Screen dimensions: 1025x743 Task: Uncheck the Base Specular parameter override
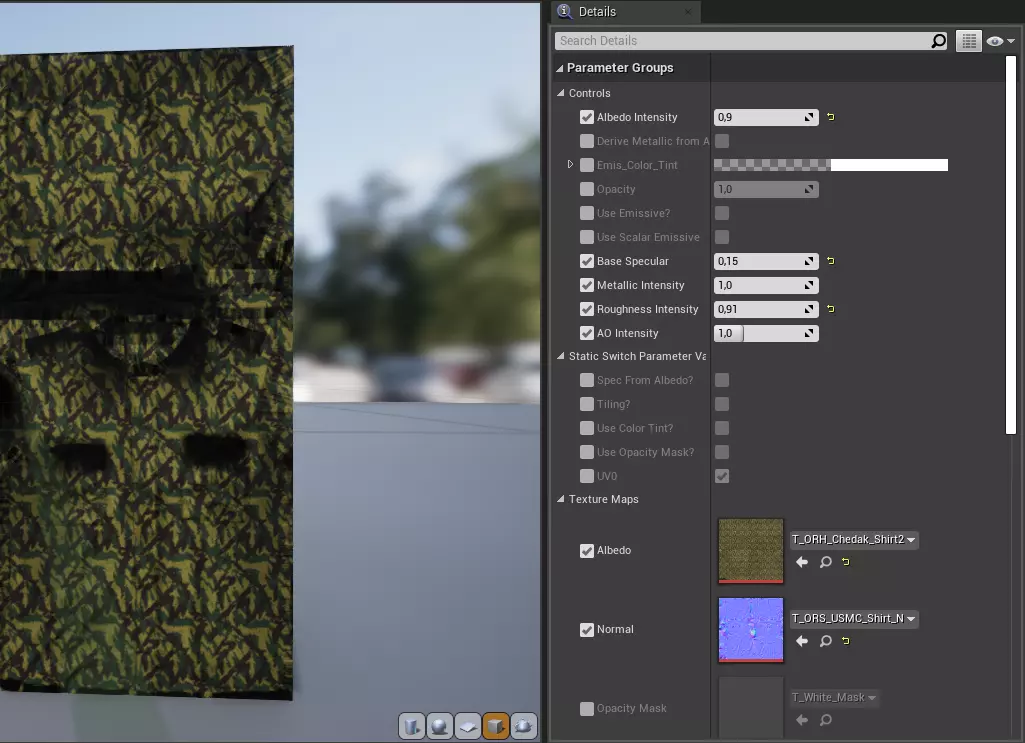pos(587,261)
